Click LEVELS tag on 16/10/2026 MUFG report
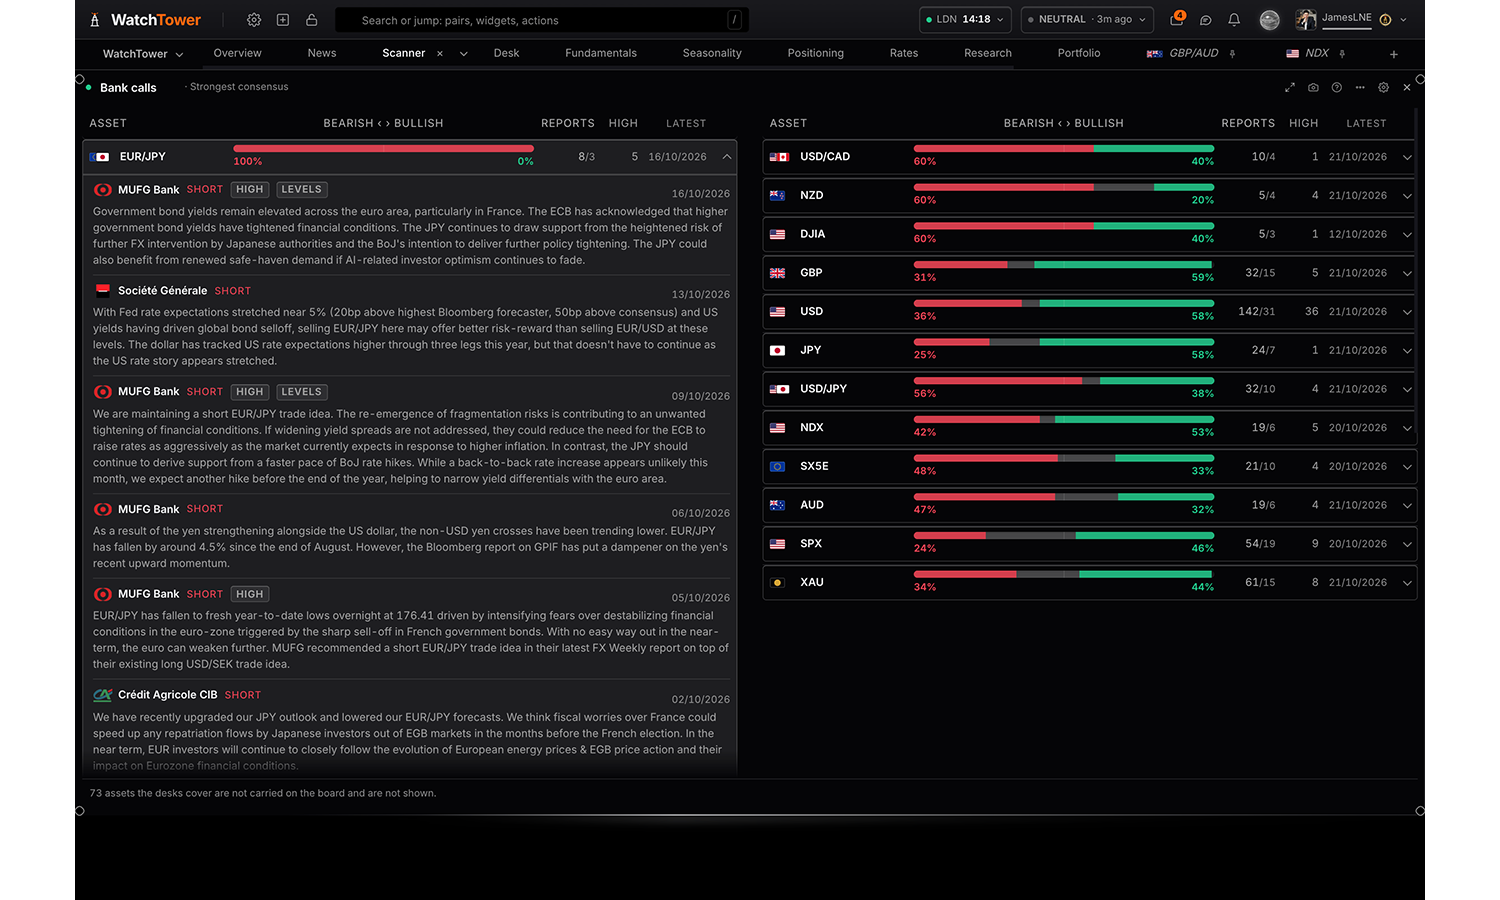 (301, 189)
